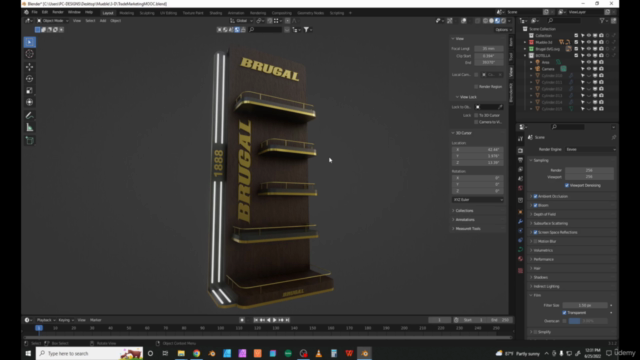Enable Render Region checkbox

click(476, 87)
